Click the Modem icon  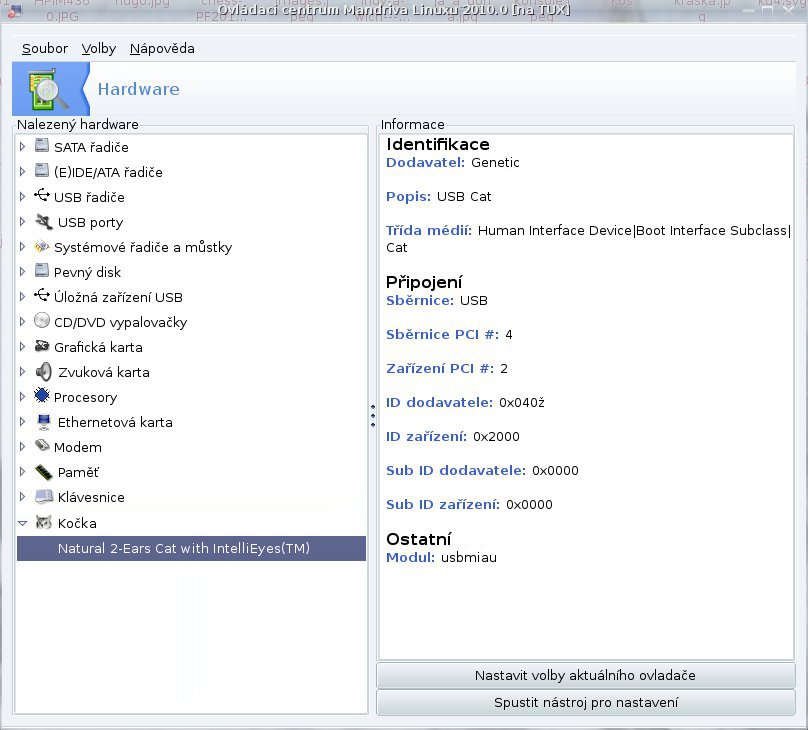(42, 445)
